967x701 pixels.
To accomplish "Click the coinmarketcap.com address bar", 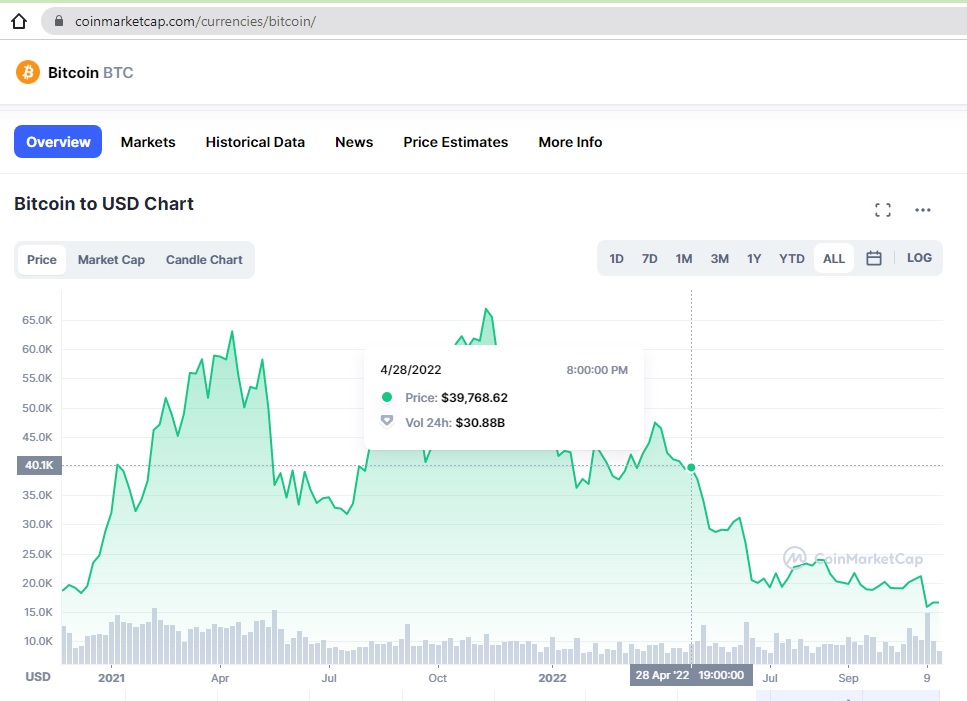I will pos(506,22).
